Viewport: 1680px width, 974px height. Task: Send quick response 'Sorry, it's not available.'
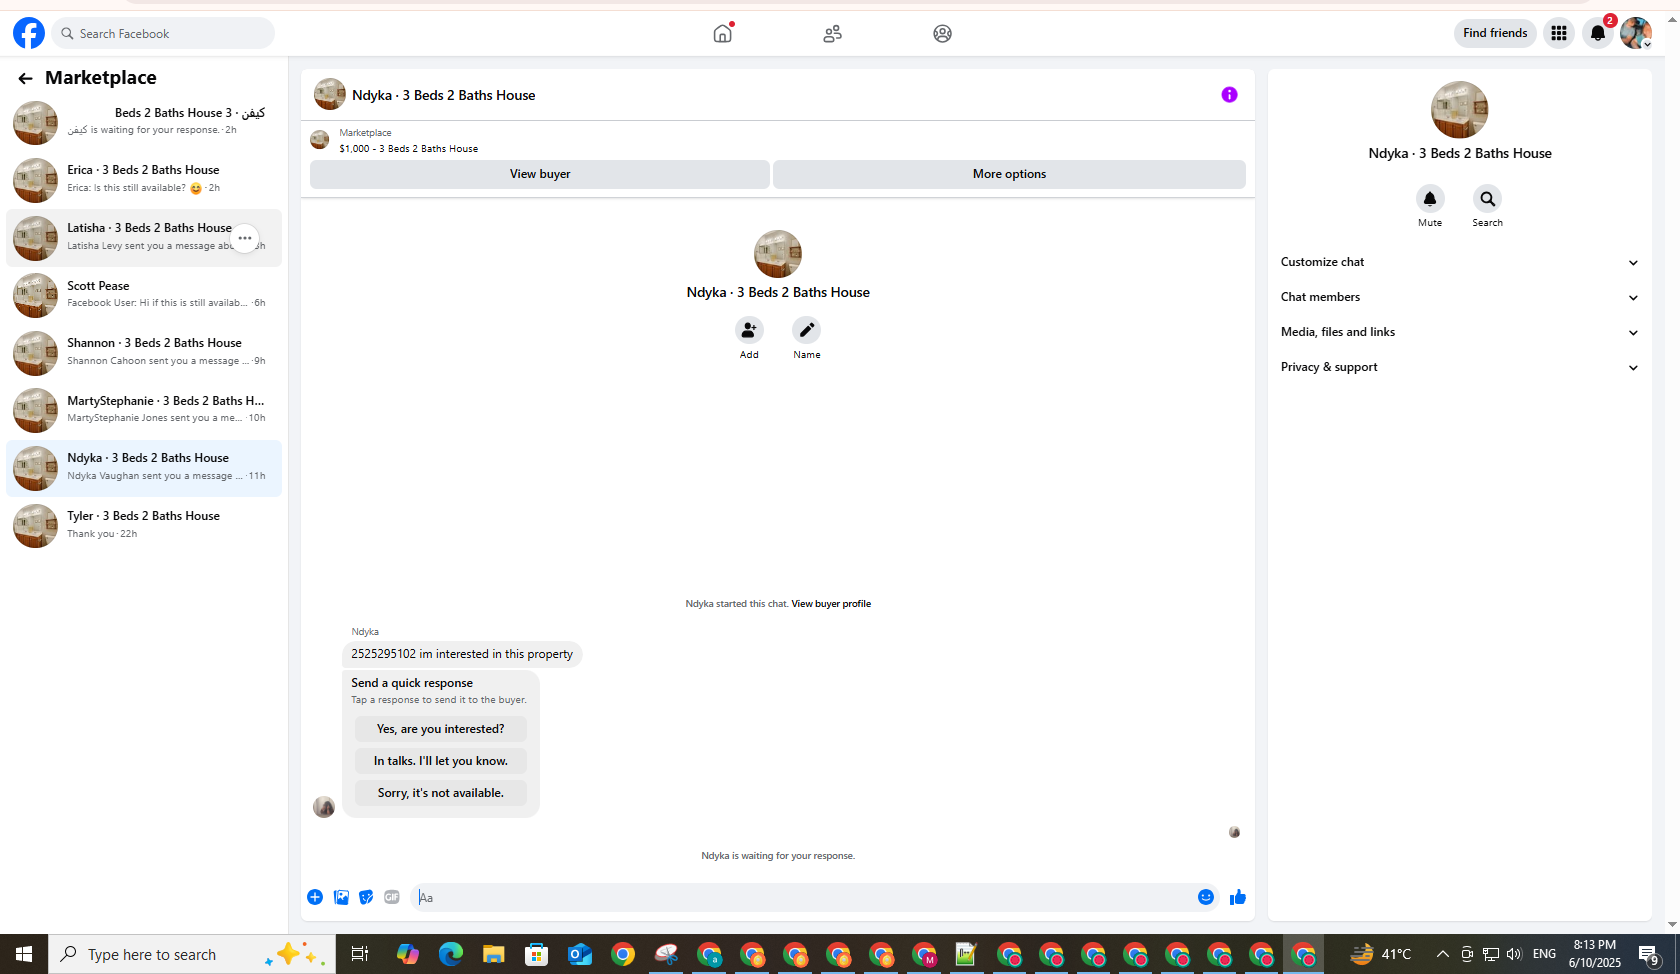441,793
